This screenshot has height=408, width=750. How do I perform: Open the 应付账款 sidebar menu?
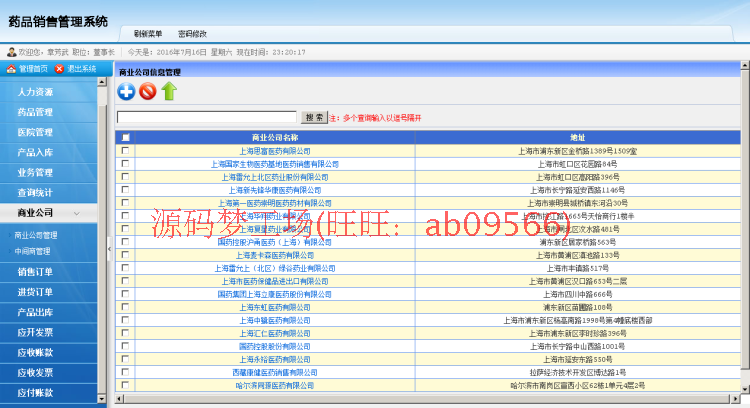click(48, 393)
